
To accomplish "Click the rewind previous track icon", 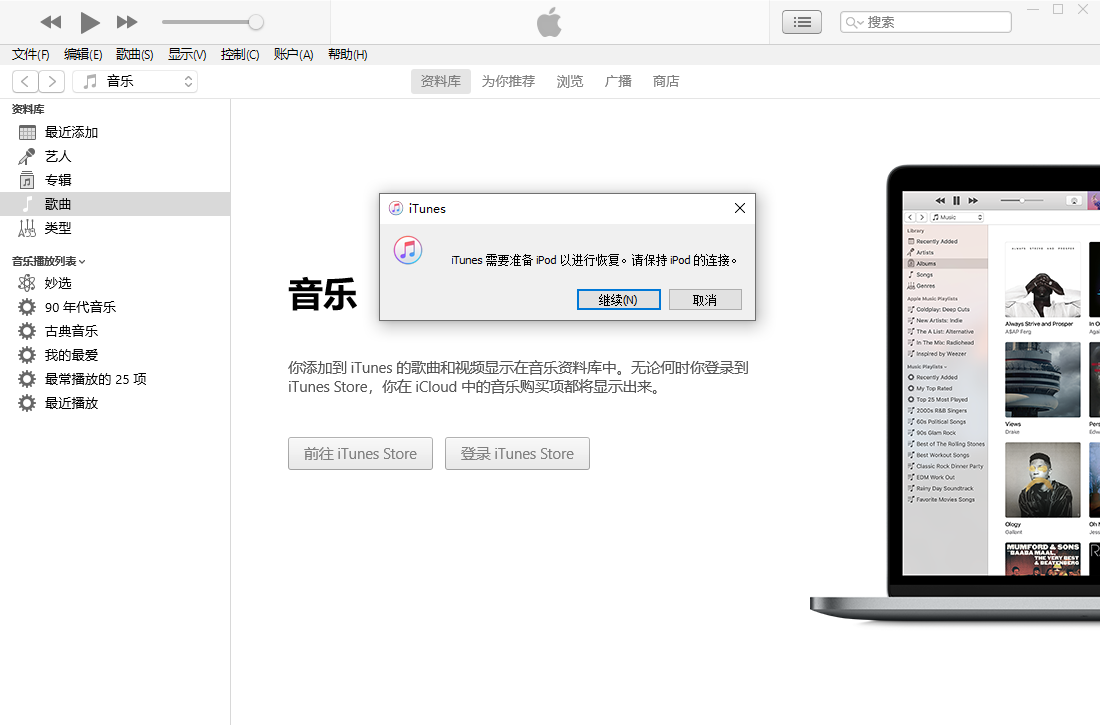I will (51, 22).
